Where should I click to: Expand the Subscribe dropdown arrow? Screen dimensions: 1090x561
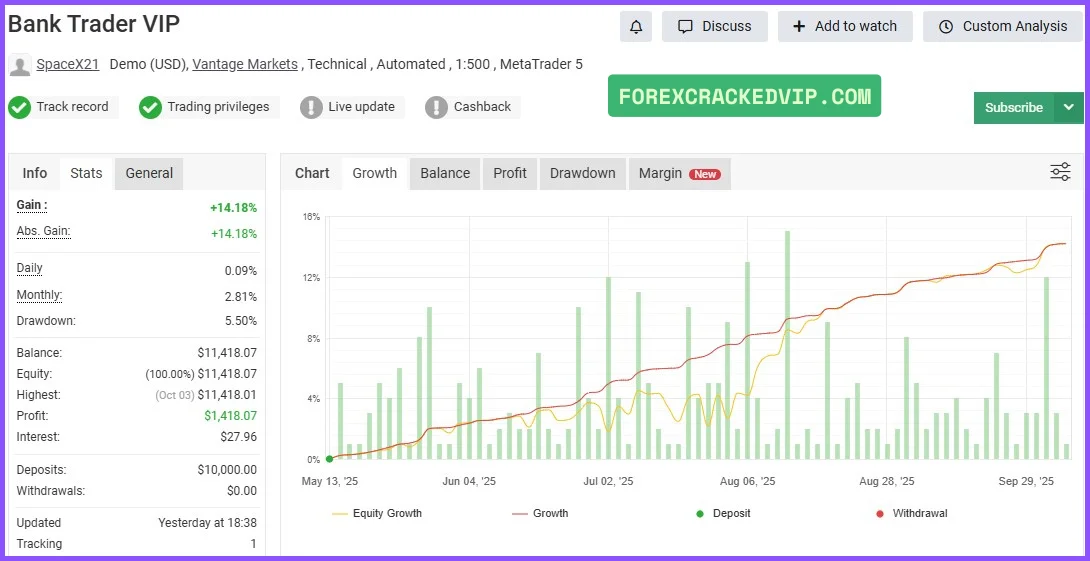[x=1069, y=108]
